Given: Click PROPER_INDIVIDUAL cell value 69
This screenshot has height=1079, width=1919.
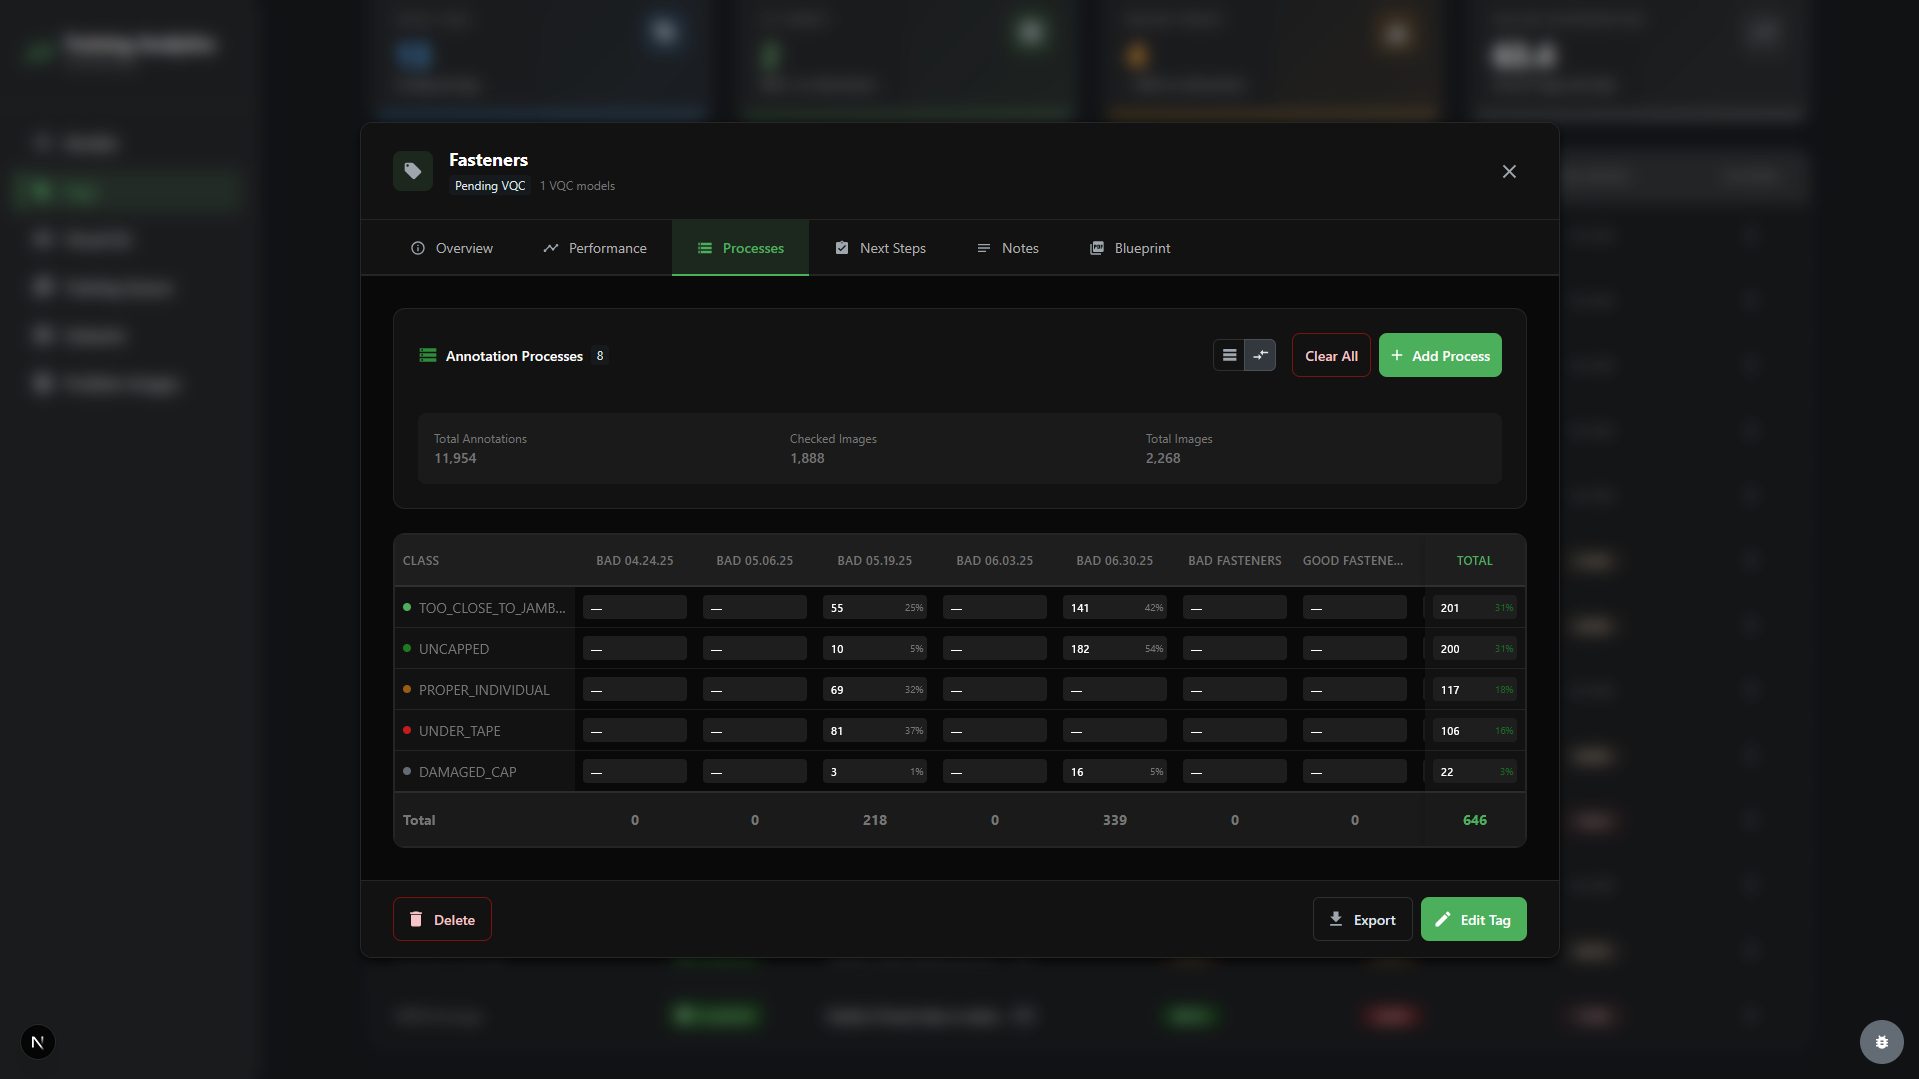Looking at the screenshot, I should (x=875, y=689).
